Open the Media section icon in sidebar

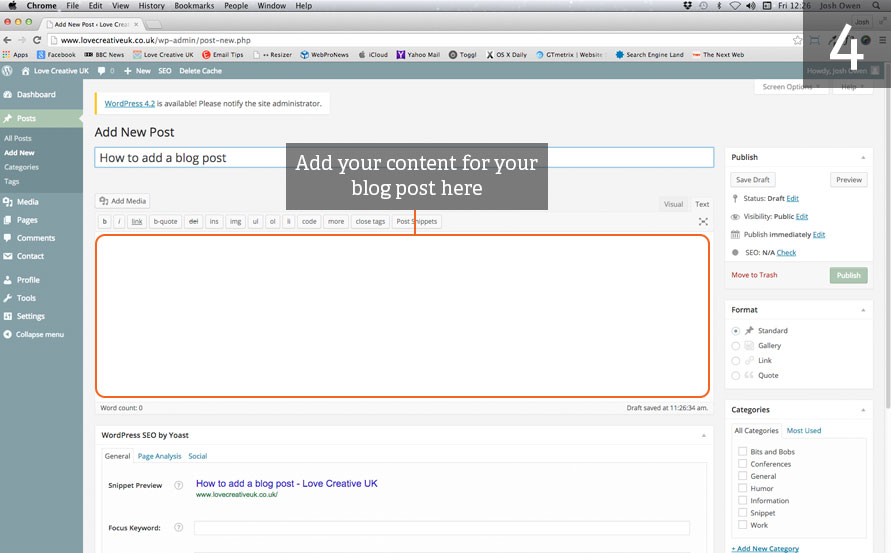tap(8, 202)
